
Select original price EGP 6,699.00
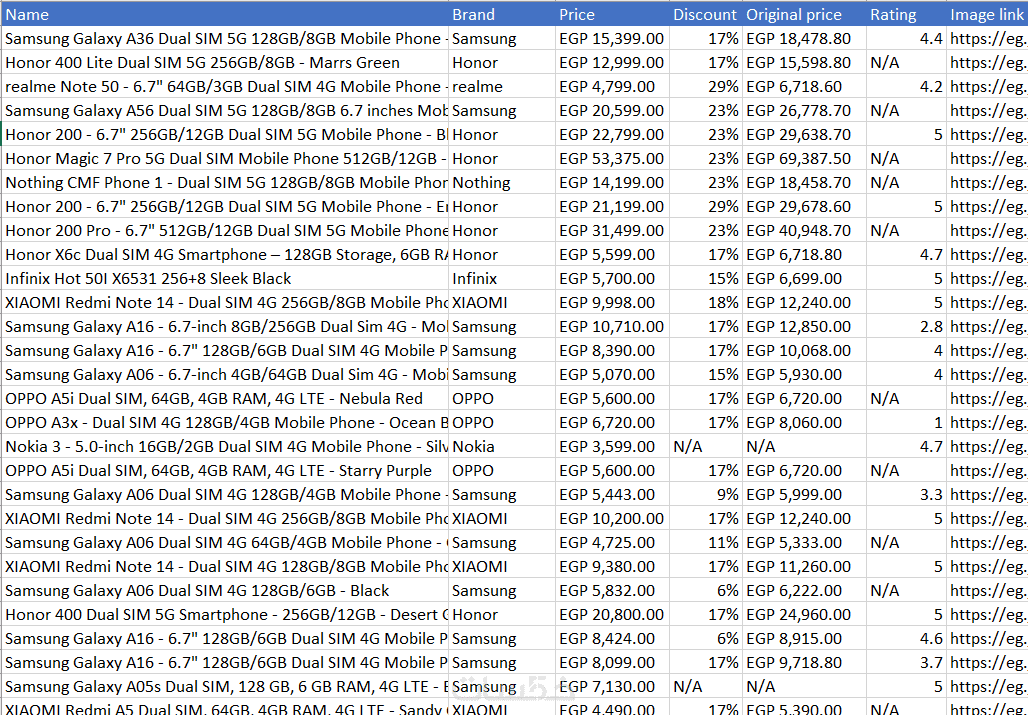(804, 279)
